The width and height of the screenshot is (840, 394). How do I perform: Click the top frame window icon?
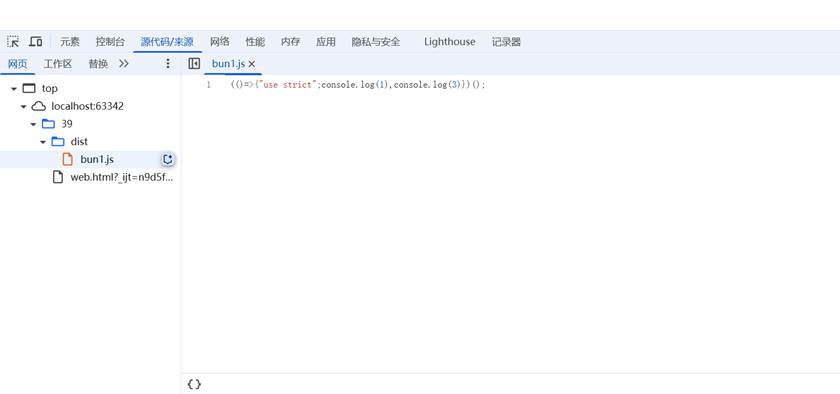pos(29,88)
